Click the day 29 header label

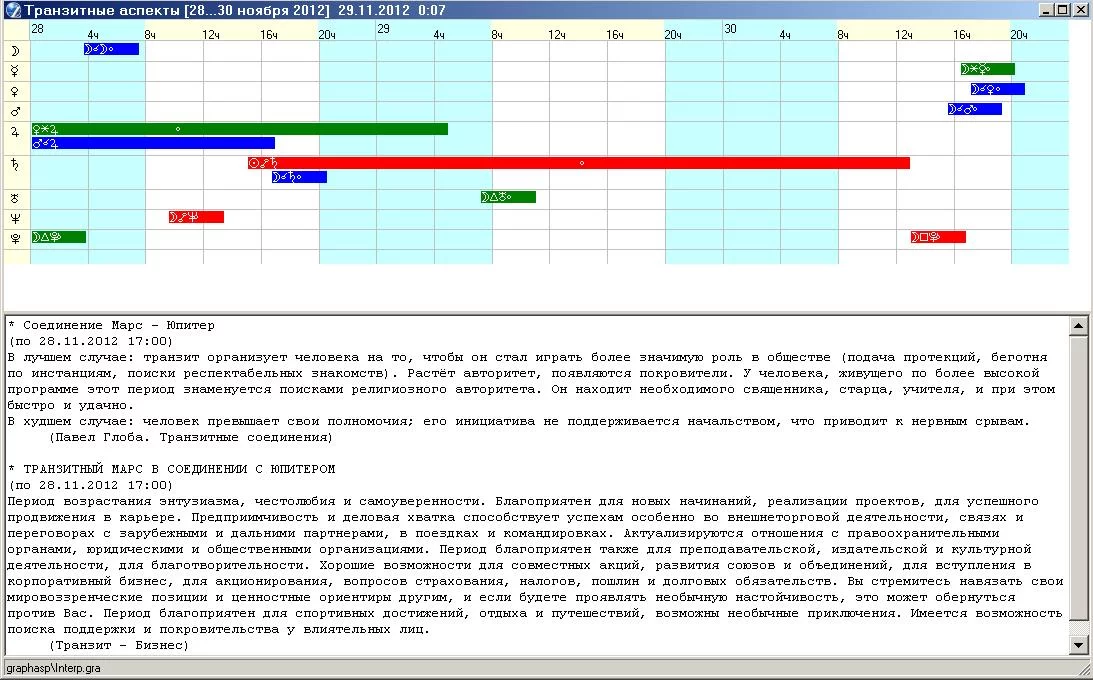pyautogui.click(x=383, y=29)
